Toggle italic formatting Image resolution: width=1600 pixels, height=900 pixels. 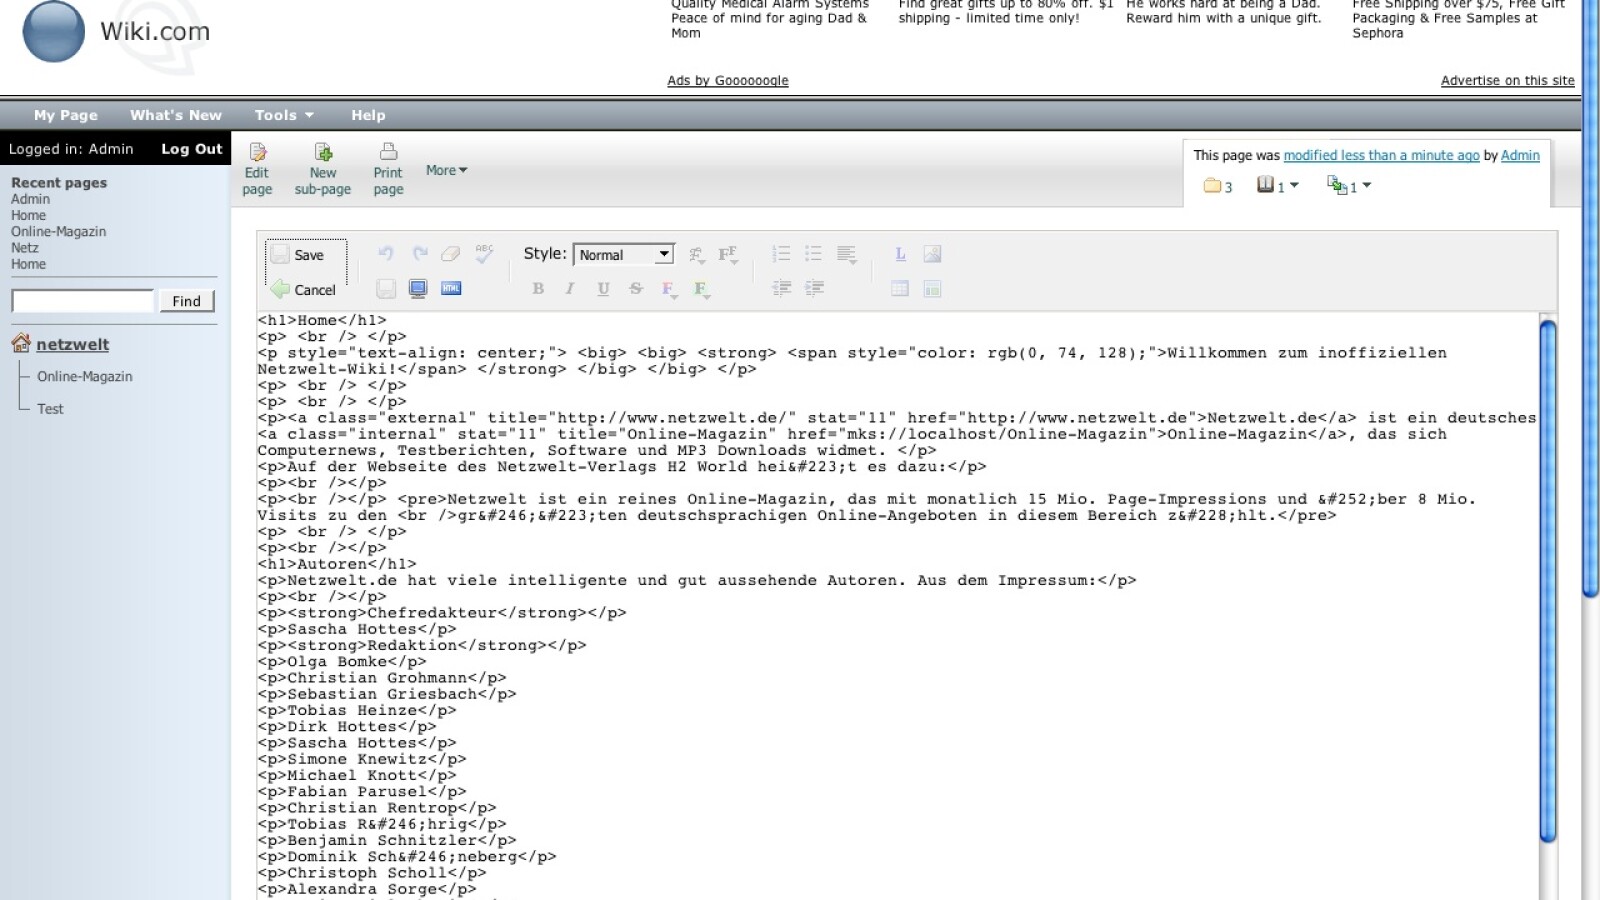coord(570,289)
